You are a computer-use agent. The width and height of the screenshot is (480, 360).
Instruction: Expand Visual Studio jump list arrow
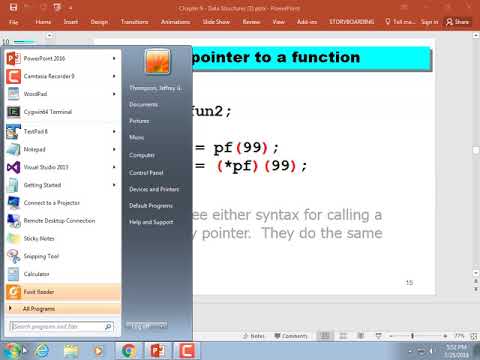[114, 167]
